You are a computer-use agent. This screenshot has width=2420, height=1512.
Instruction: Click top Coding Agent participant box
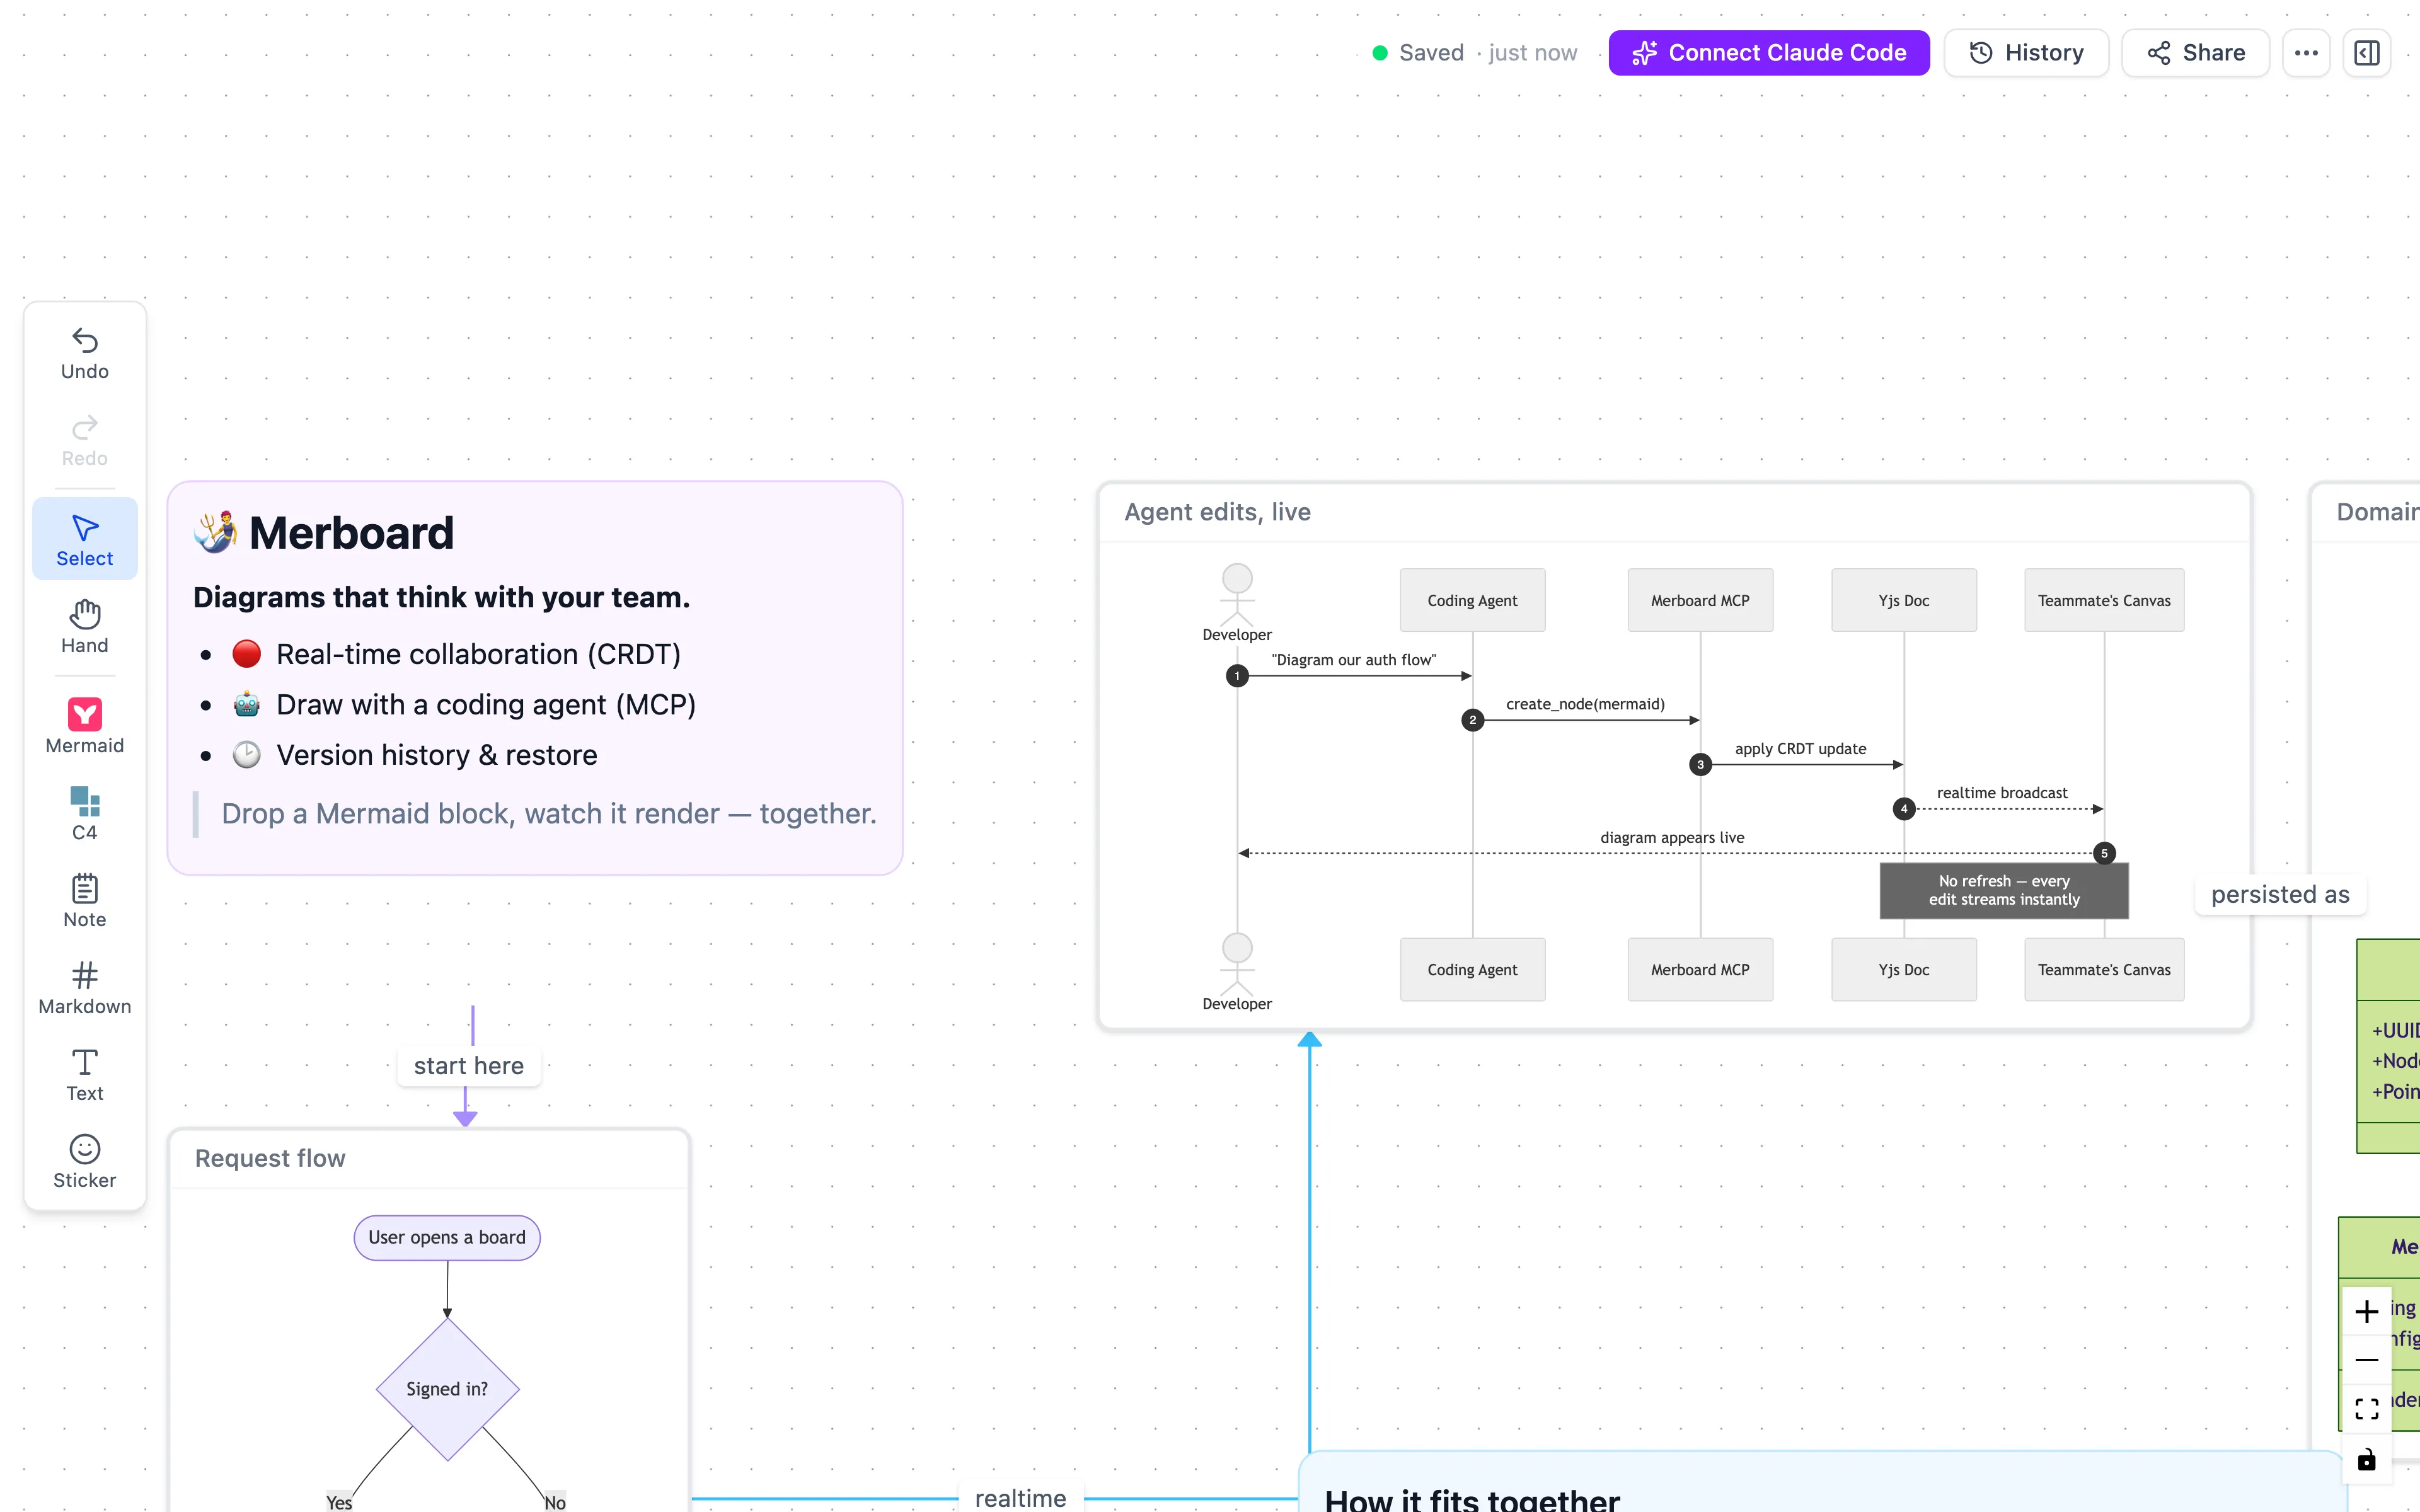pos(1472,600)
